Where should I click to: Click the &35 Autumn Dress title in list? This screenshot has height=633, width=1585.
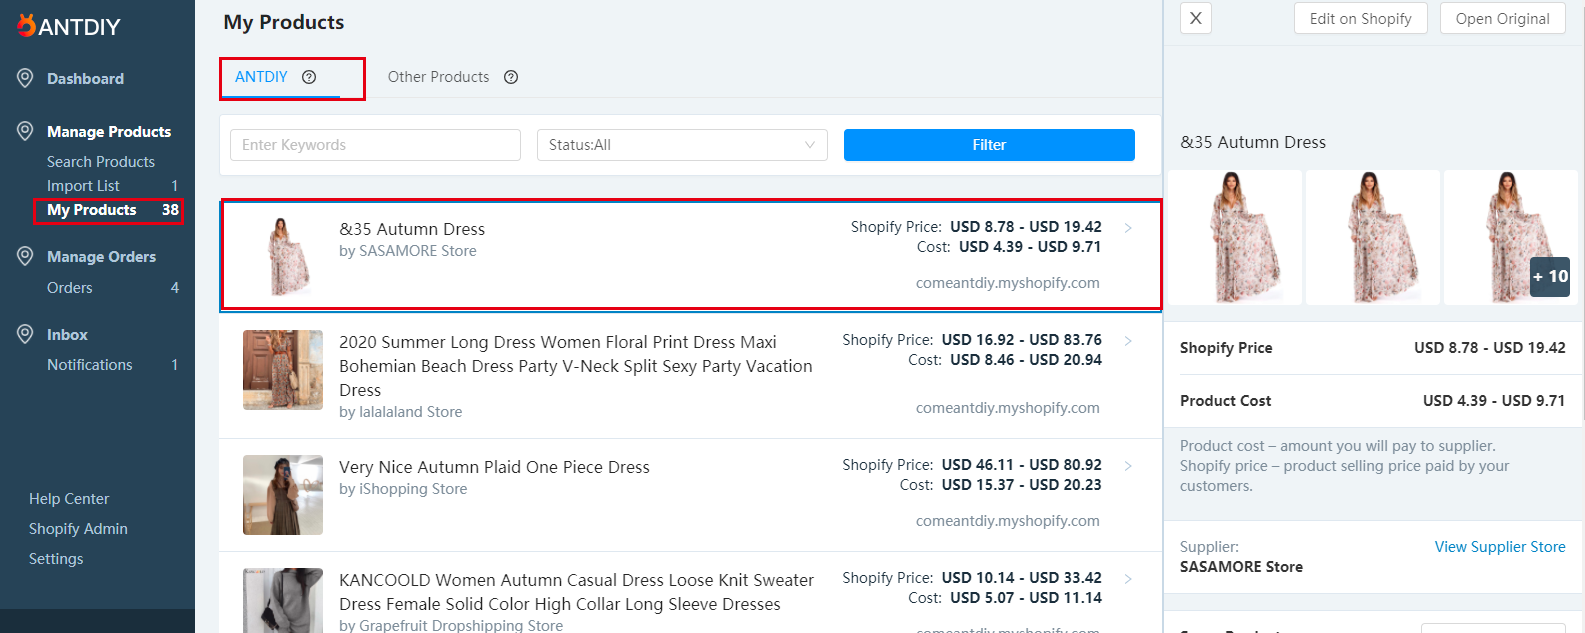(412, 229)
